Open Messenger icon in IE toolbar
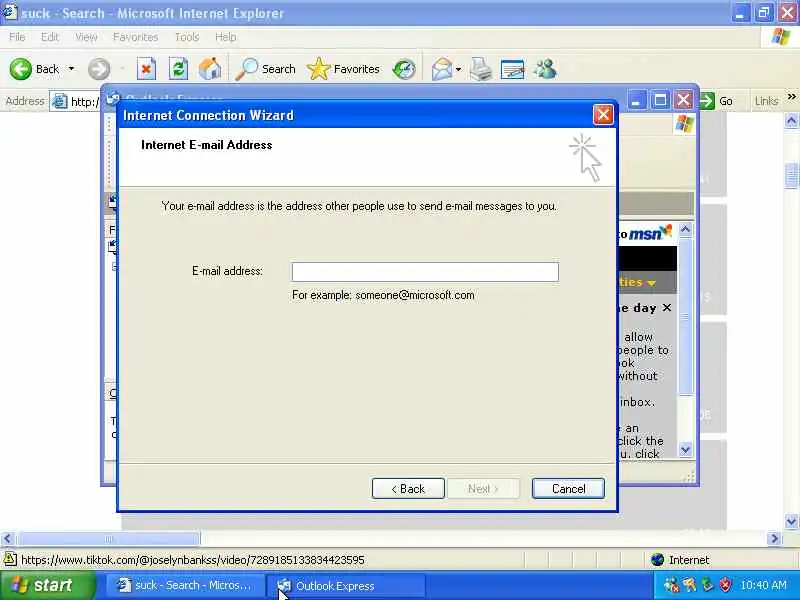 click(545, 69)
